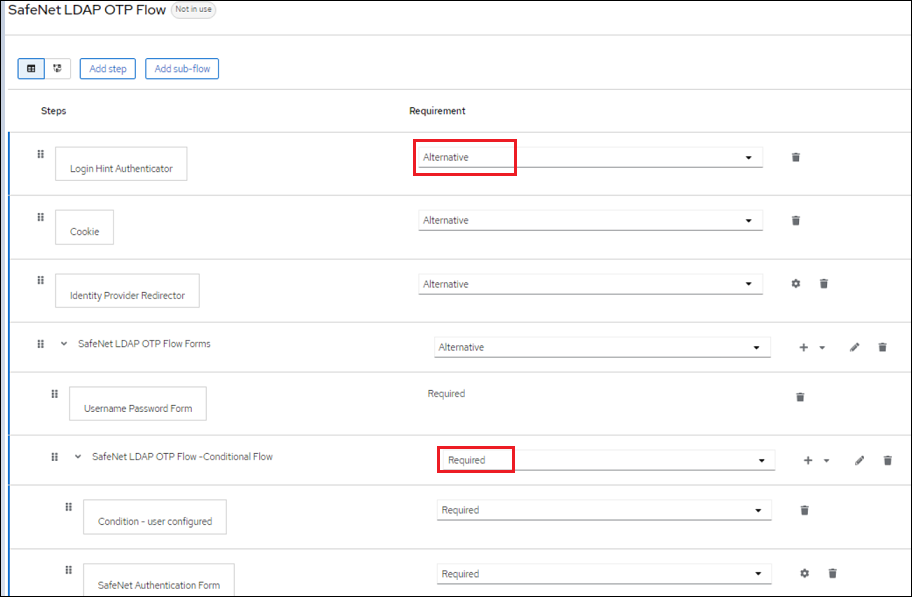Select the Username Password Form step box
Viewport: 912px width, 597px height.
coord(138,404)
